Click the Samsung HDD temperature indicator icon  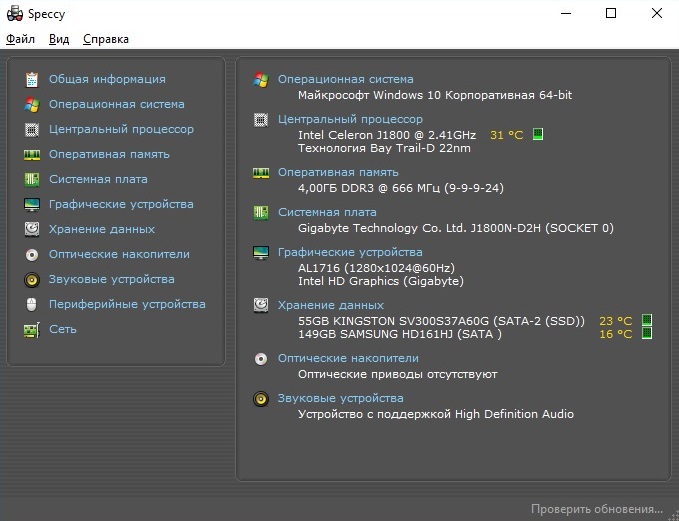[x=647, y=333]
